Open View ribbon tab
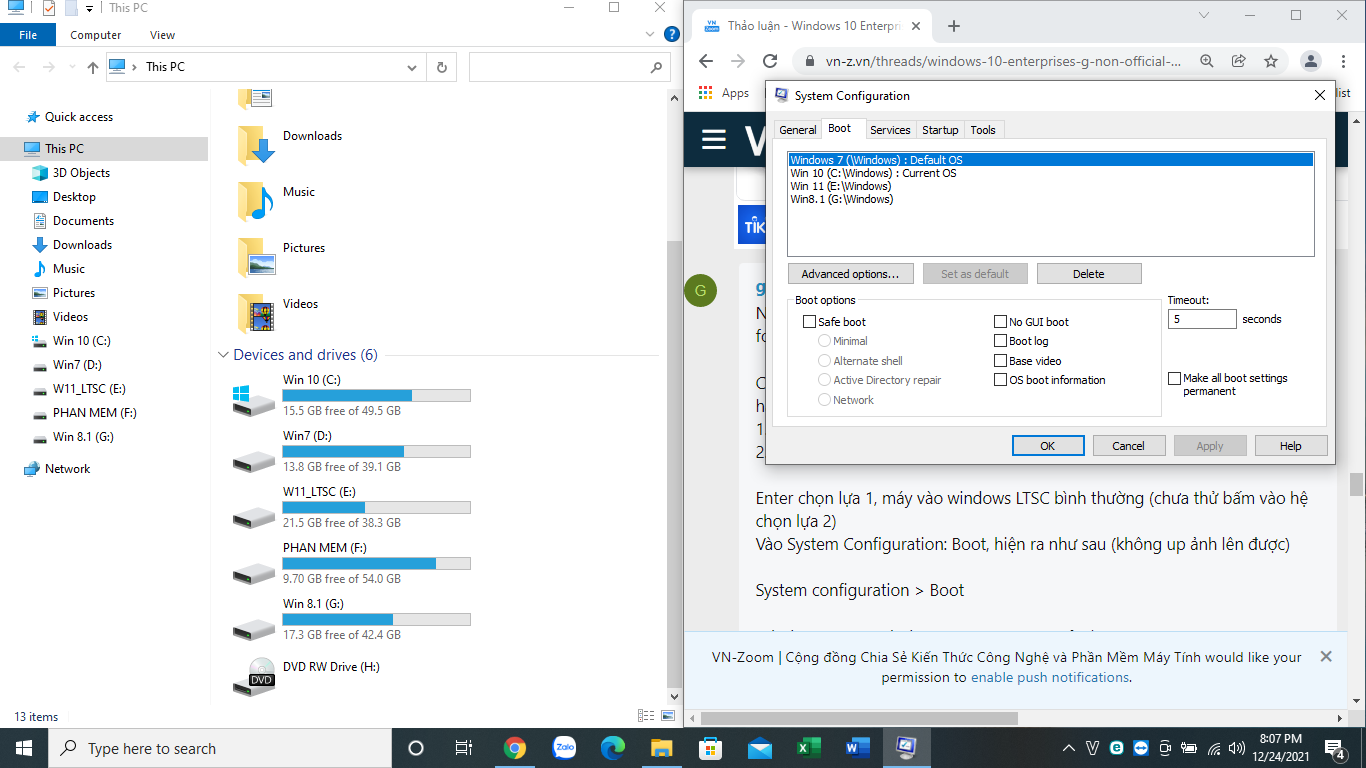This screenshot has height=768, width=1366. click(x=162, y=34)
